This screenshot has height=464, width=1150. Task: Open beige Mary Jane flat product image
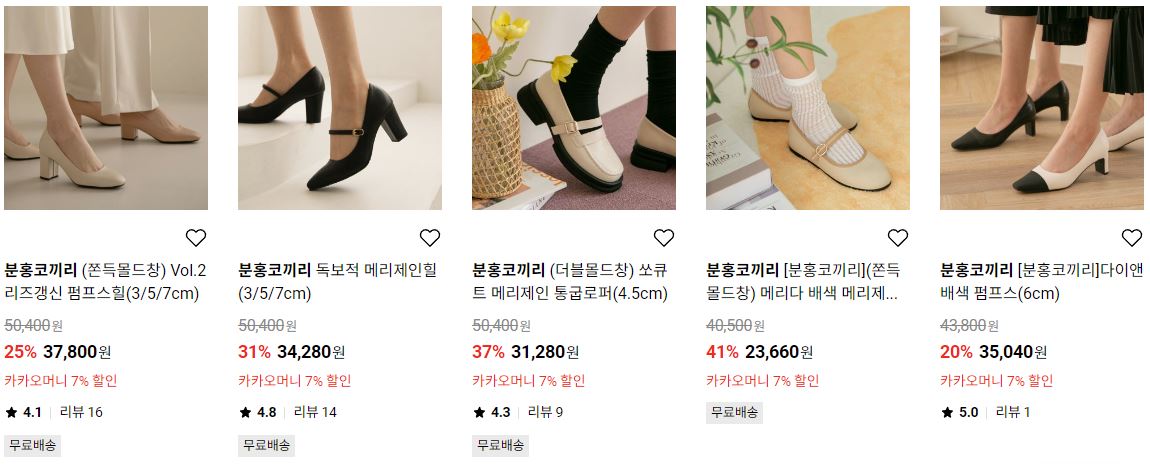point(807,108)
